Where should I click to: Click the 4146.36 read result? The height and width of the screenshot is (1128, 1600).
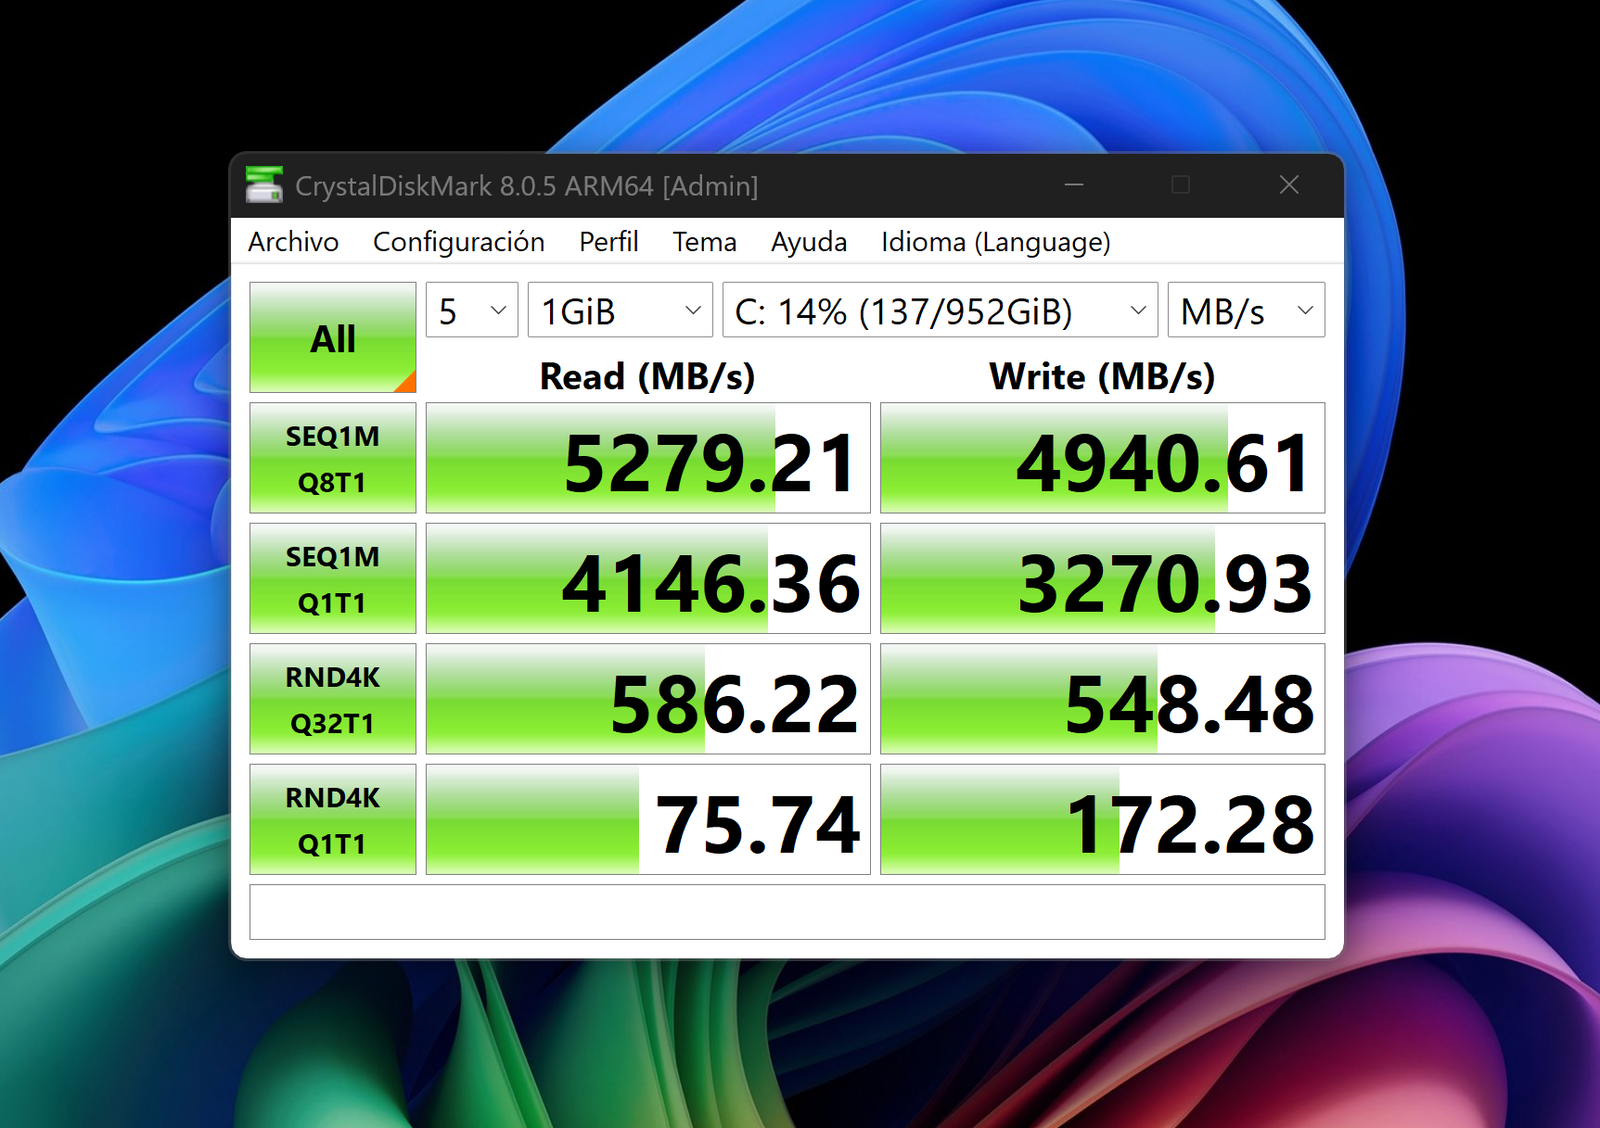point(648,578)
